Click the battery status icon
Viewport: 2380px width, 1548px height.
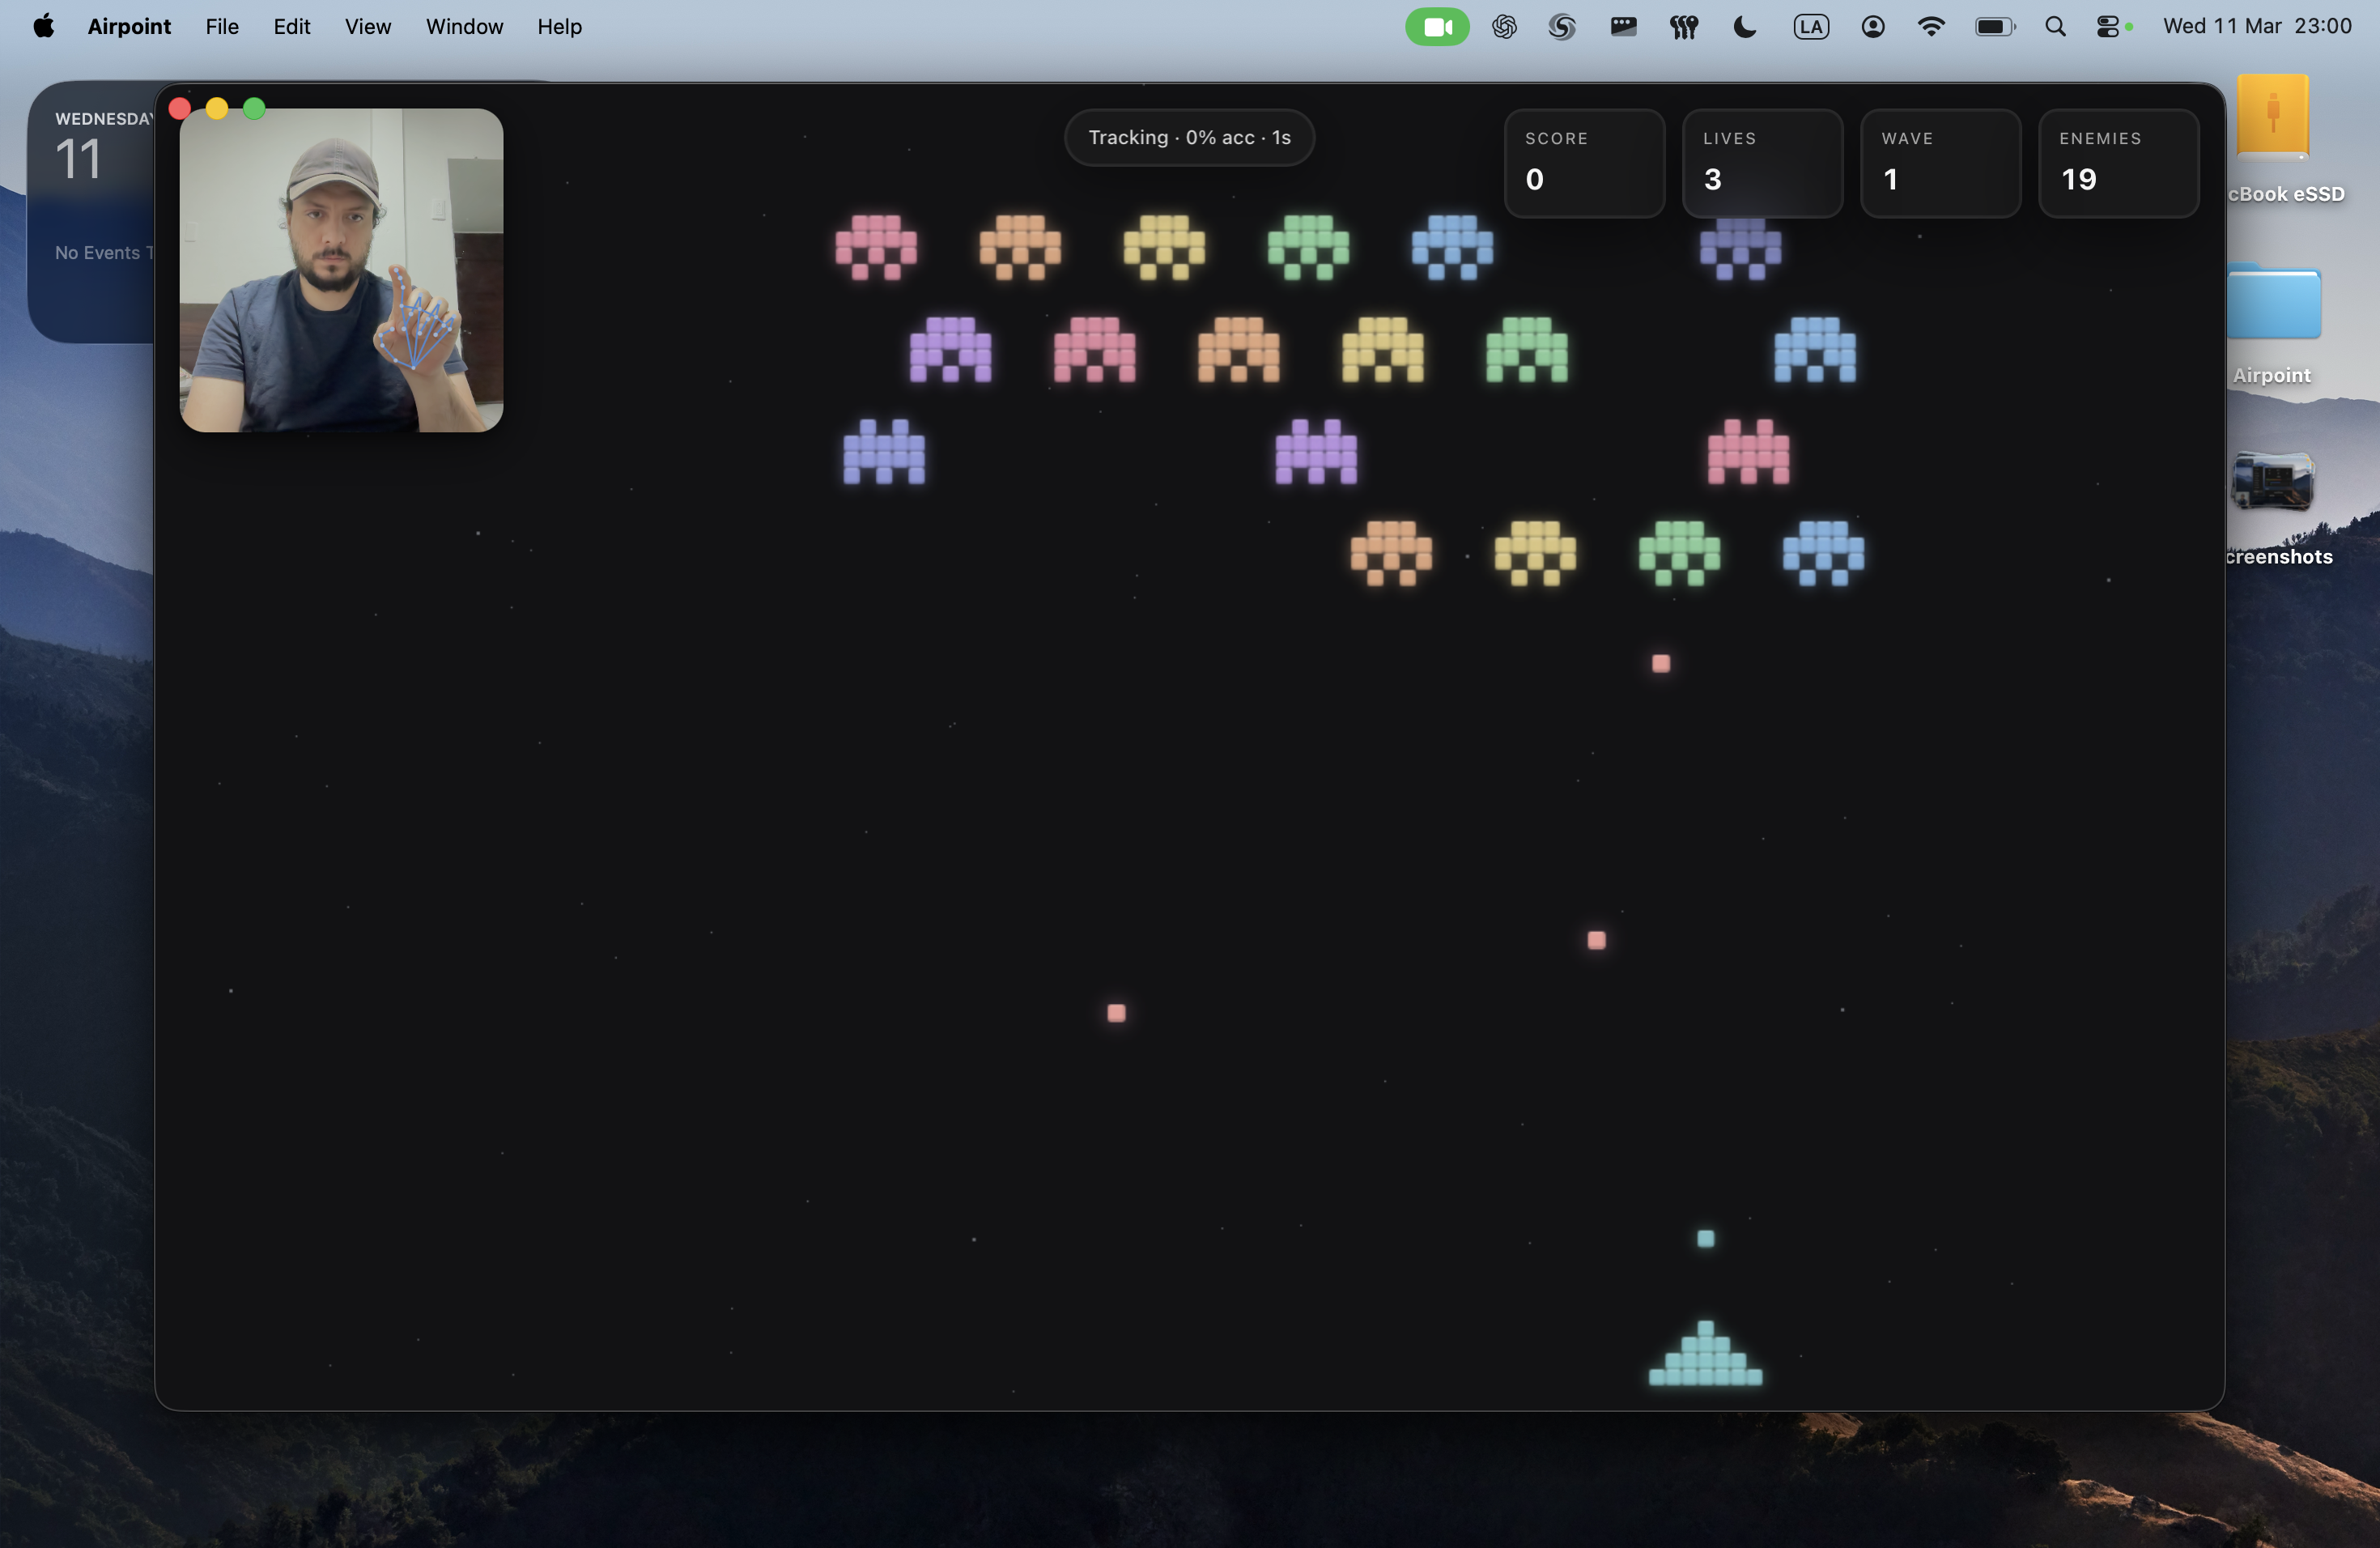click(1994, 27)
